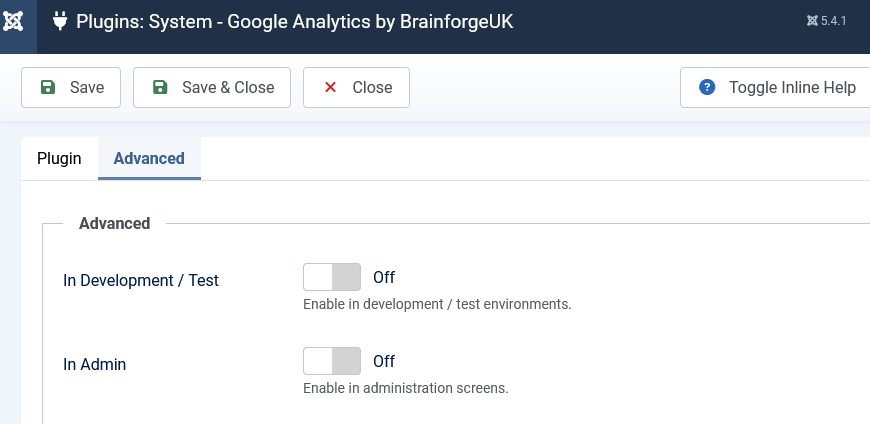This screenshot has height=424, width=870.
Task: Click the plug icon beside the page title
Action: coord(59,21)
